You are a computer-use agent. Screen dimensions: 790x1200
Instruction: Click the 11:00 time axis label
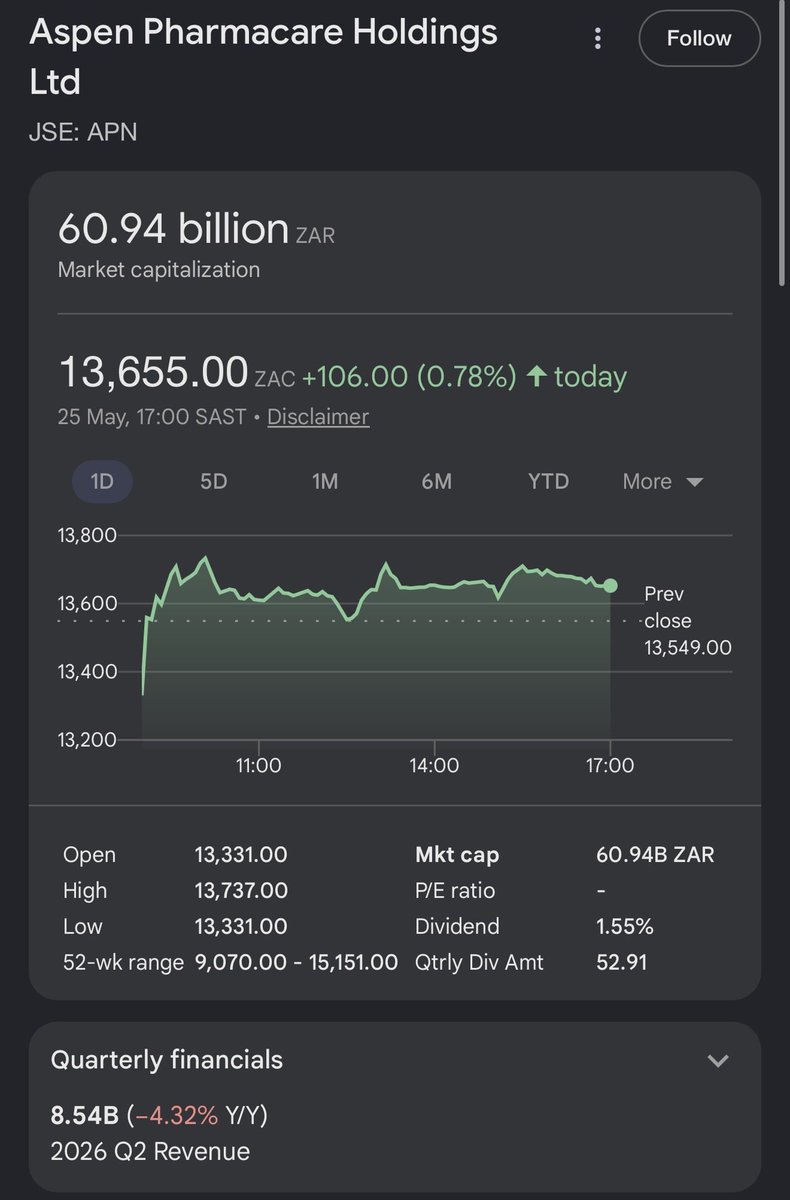[258, 765]
